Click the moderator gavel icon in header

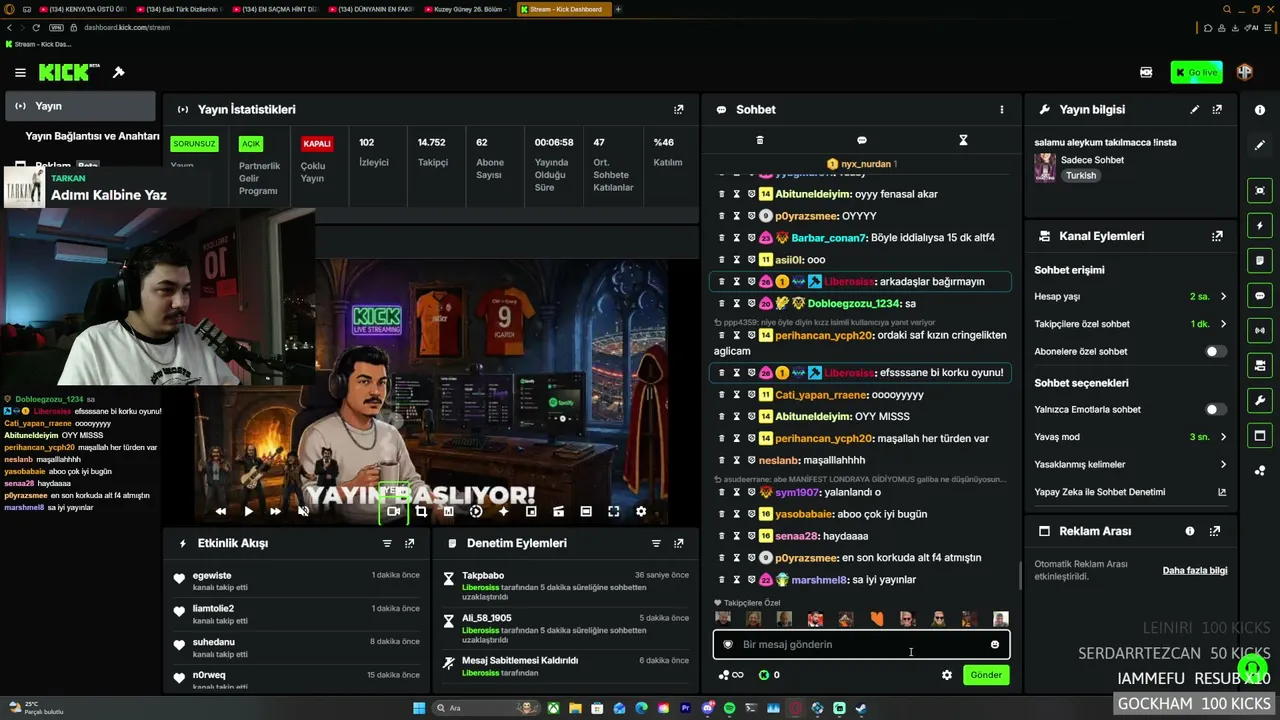pos(118,72)
